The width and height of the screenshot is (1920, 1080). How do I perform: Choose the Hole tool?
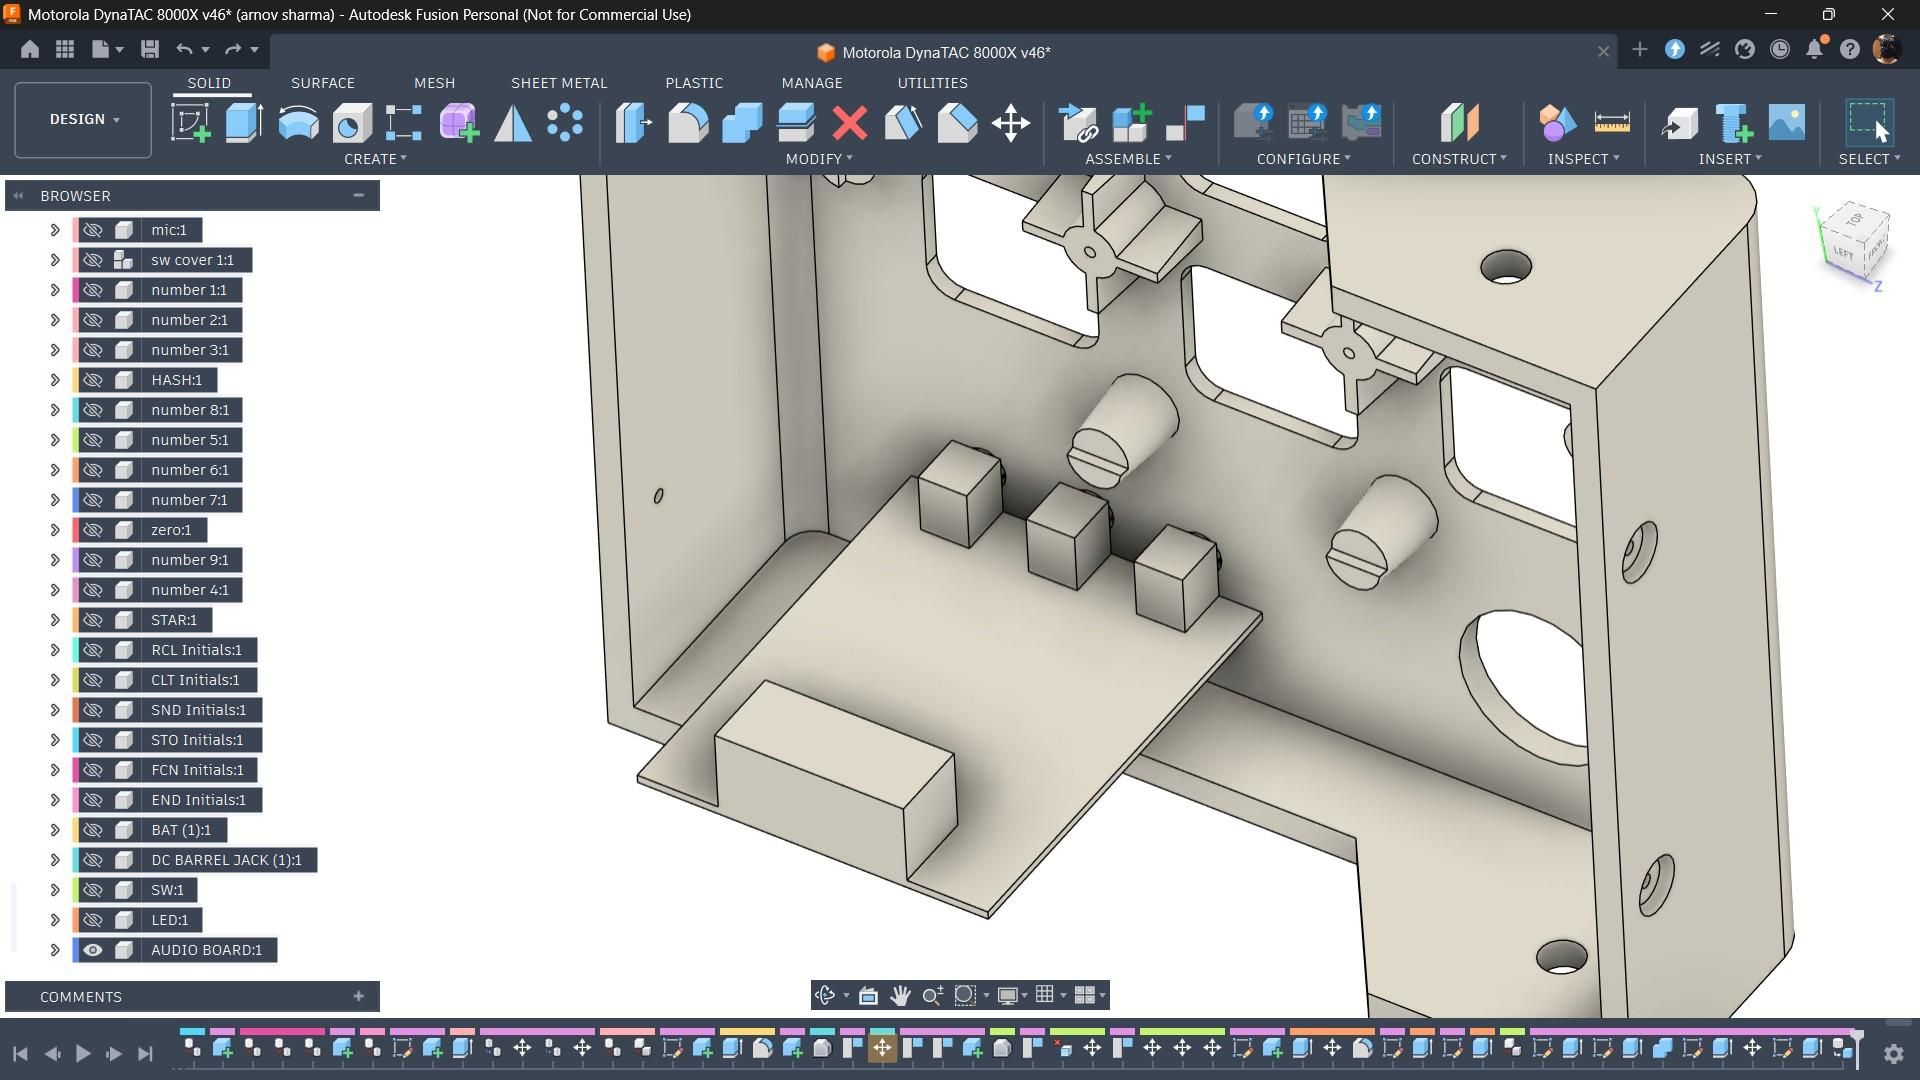(351, 123)
